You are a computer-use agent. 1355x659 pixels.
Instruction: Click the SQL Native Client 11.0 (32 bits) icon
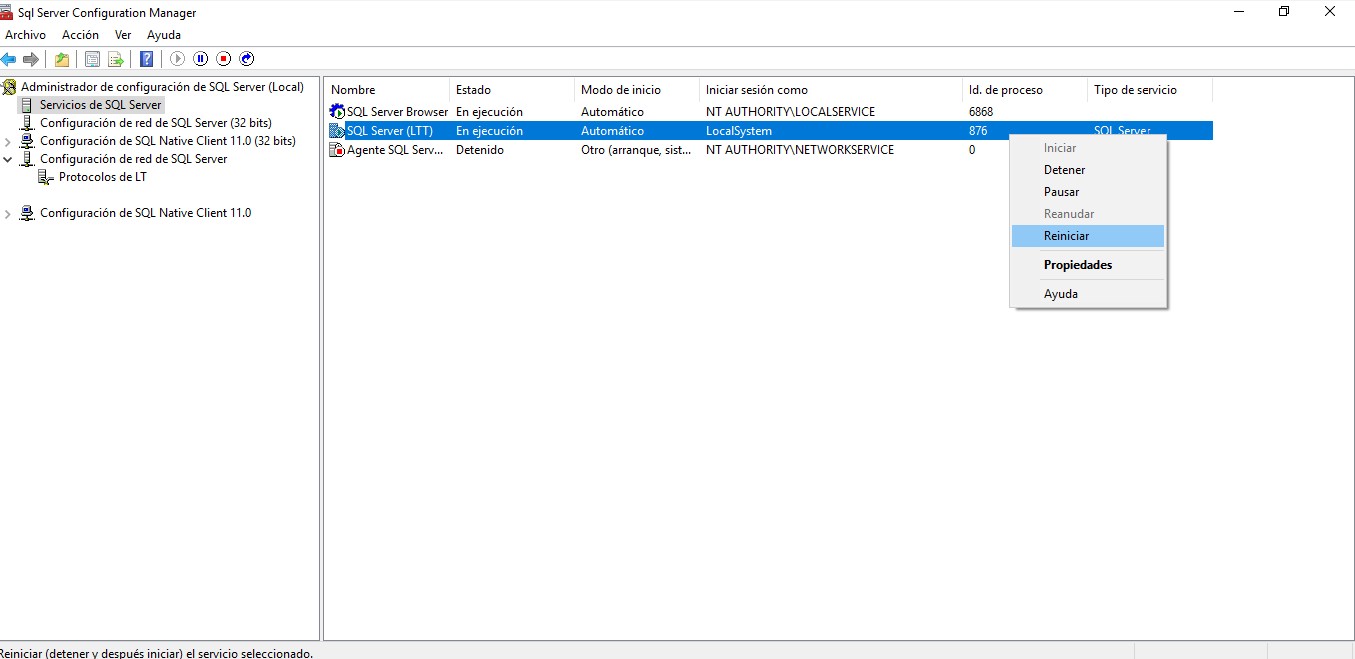27,141
